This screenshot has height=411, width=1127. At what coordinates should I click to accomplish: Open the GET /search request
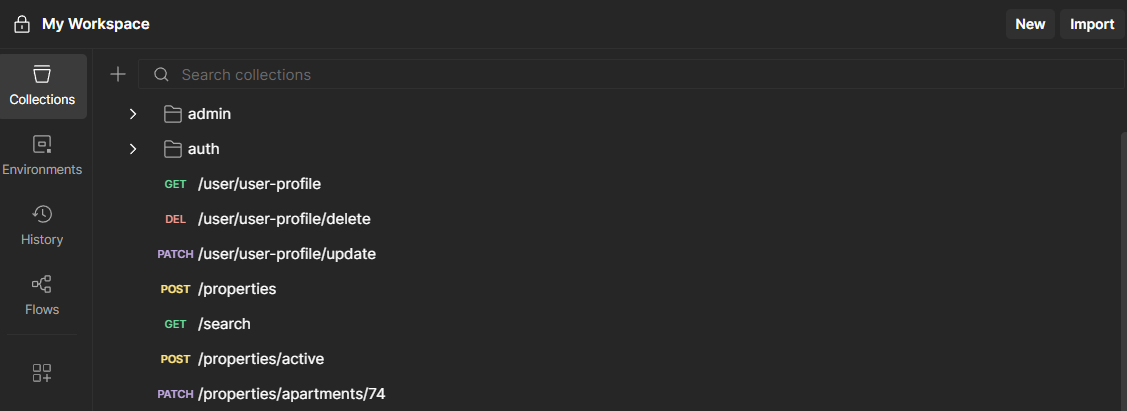pyautogui.click(x=224, y=324)
